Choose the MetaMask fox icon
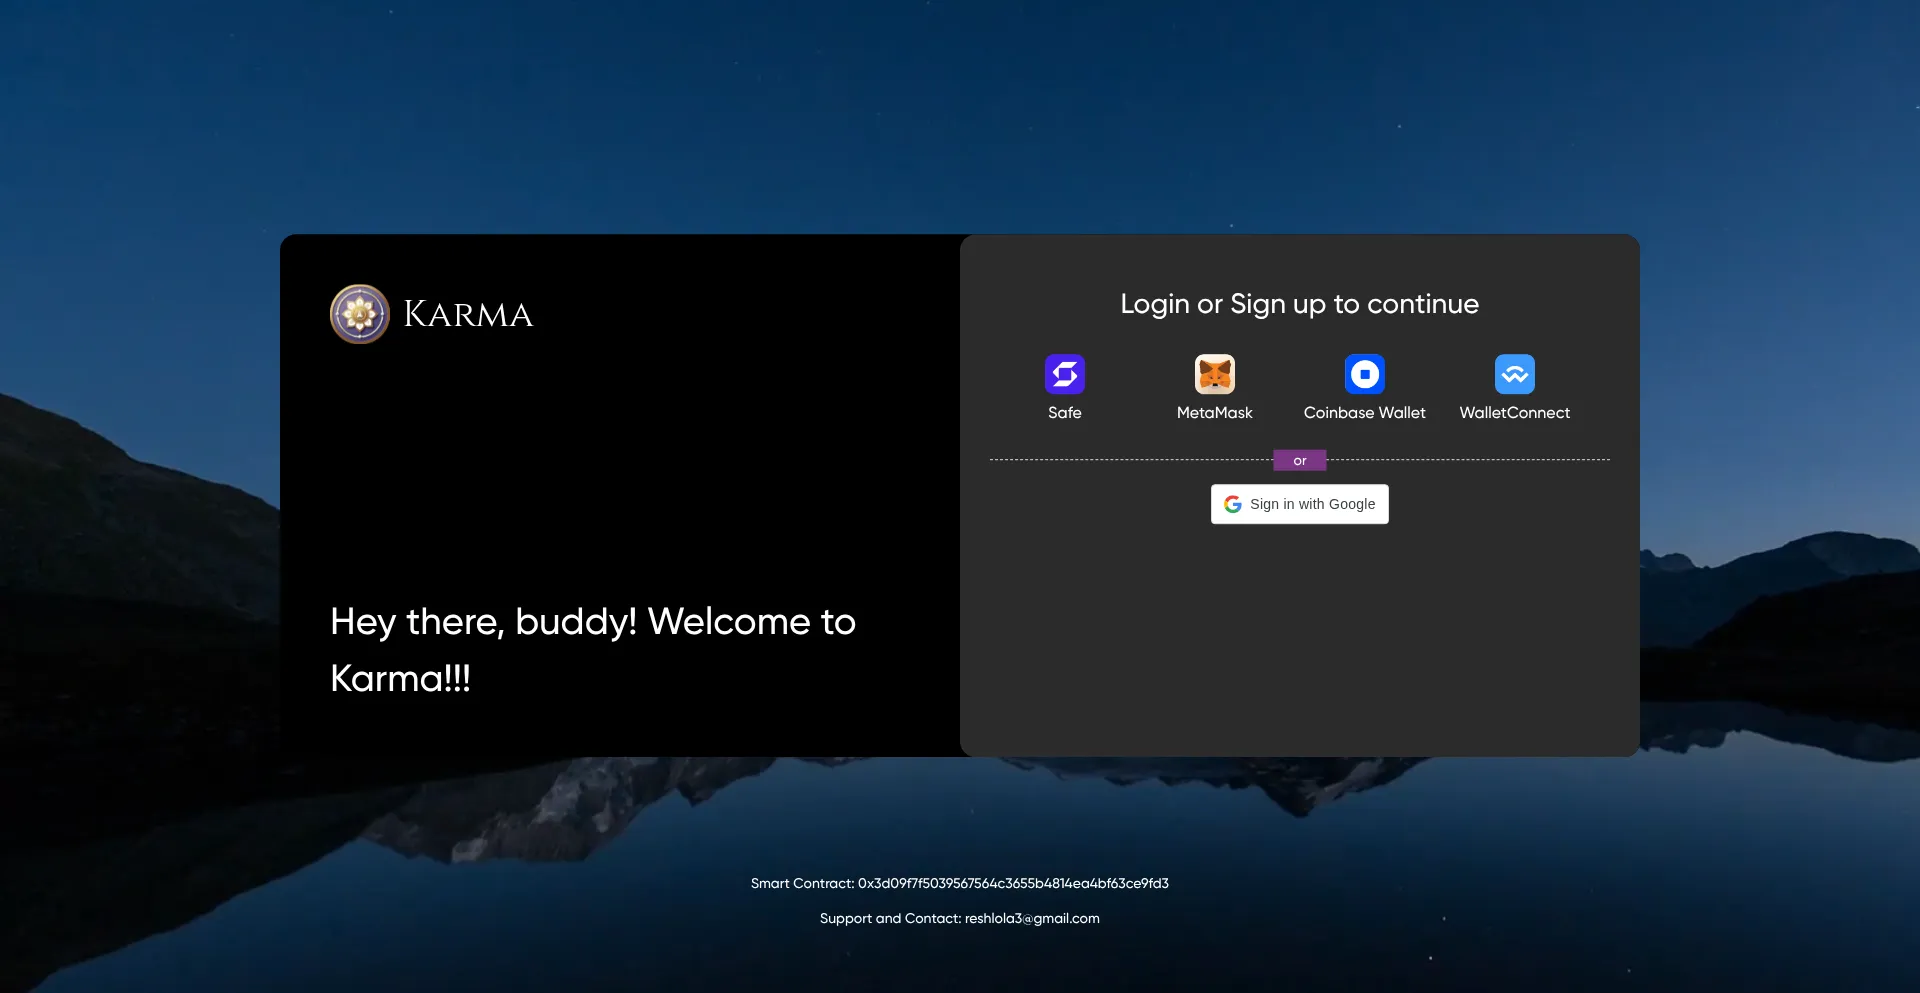1920x993 pixels. point(1214,375)
